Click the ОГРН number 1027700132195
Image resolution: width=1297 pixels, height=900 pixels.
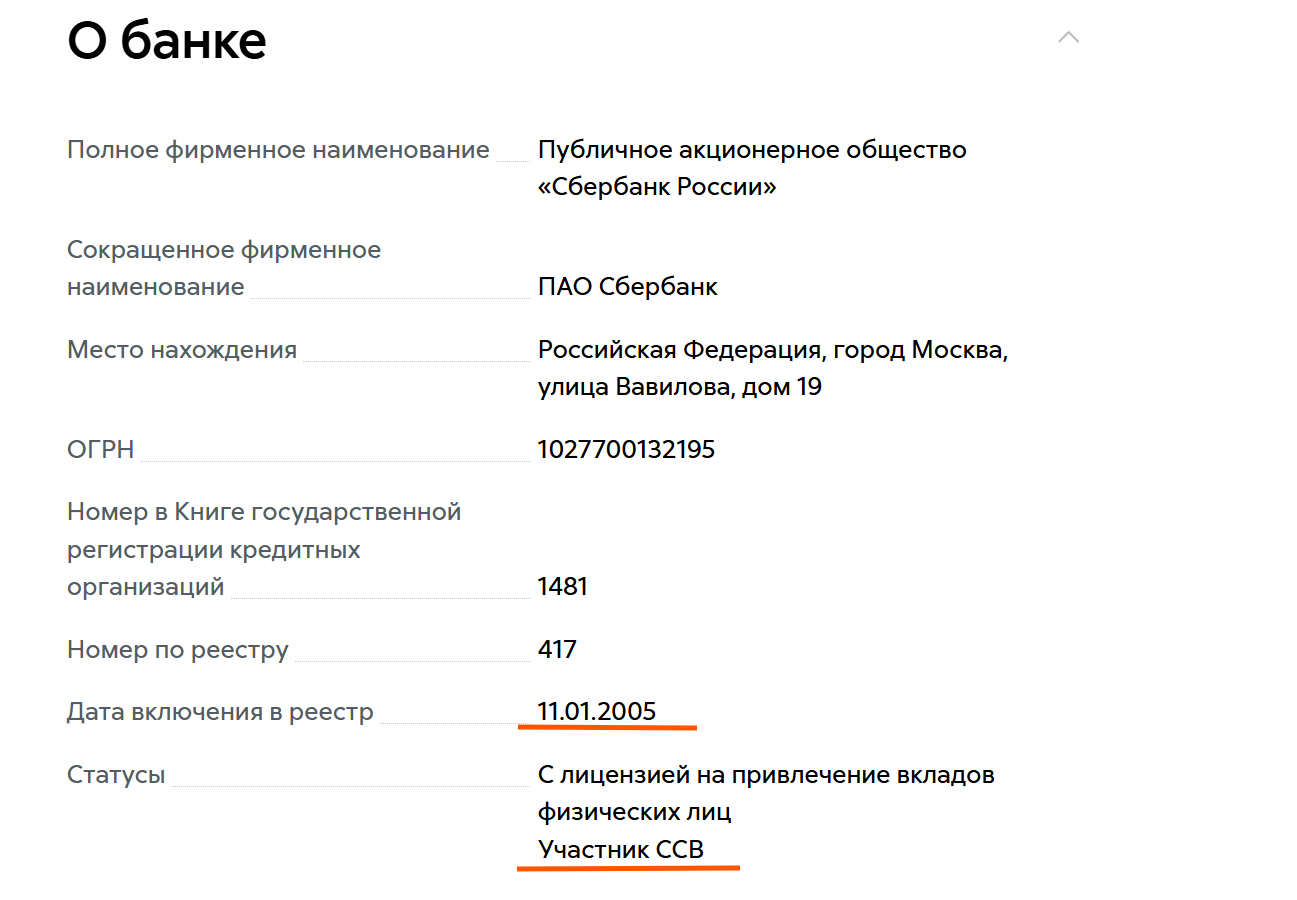pyautogui.click(x=625, y=449)
